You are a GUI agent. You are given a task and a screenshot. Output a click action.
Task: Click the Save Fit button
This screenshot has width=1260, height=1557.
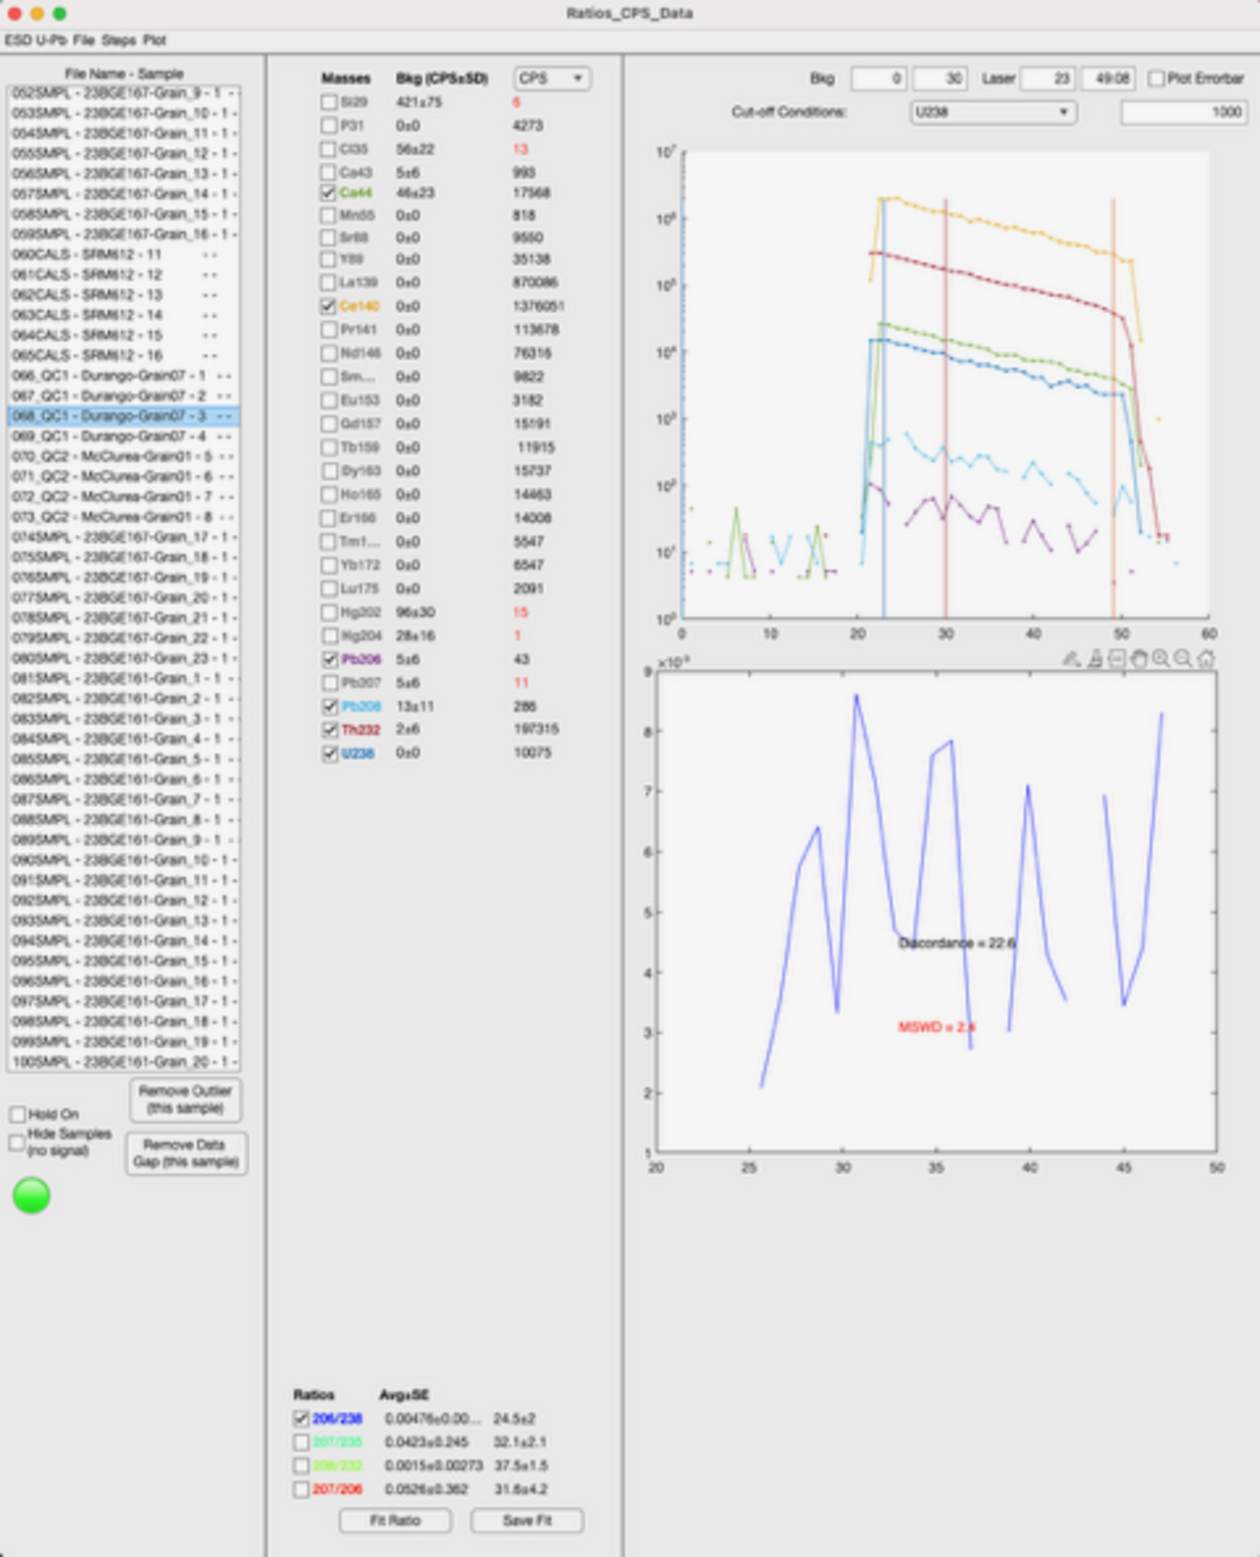point(527,1520)
